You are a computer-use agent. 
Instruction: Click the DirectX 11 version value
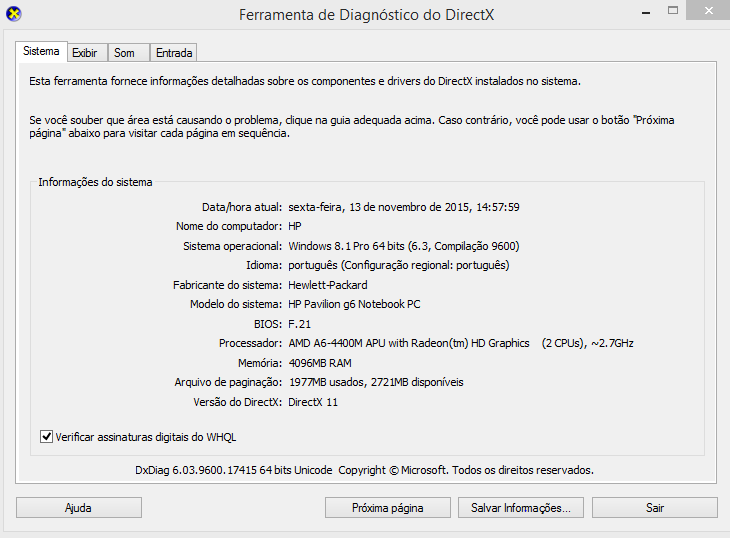coord(315,402)
